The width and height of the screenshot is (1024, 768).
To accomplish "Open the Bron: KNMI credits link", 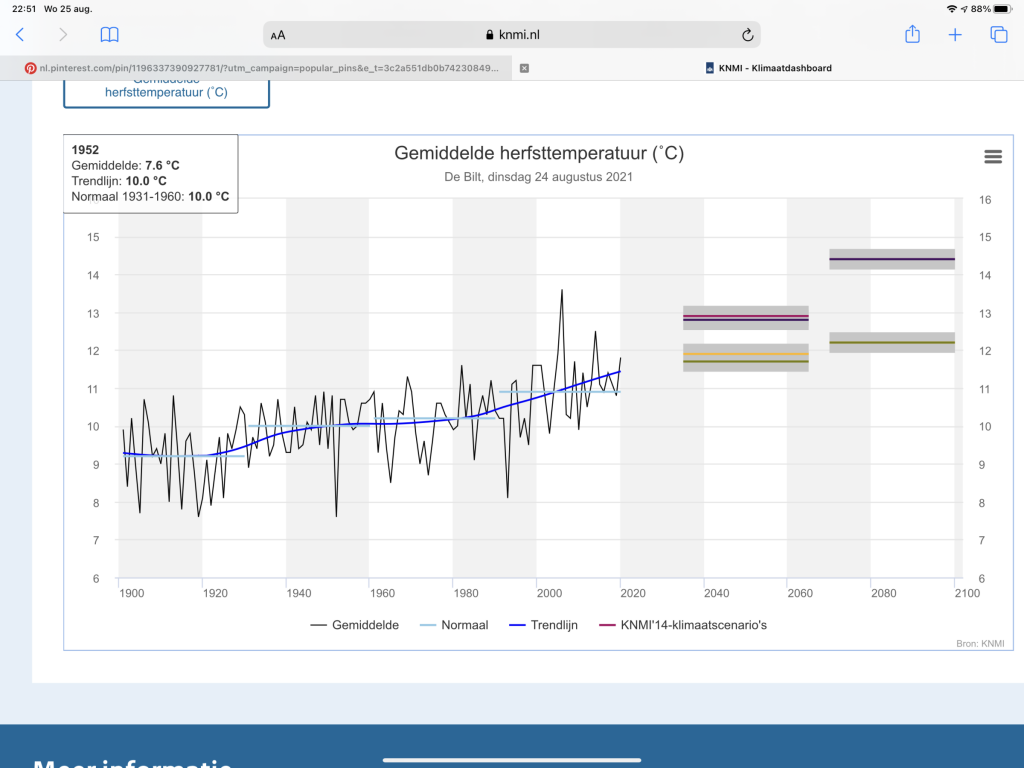I will [980, 643].
